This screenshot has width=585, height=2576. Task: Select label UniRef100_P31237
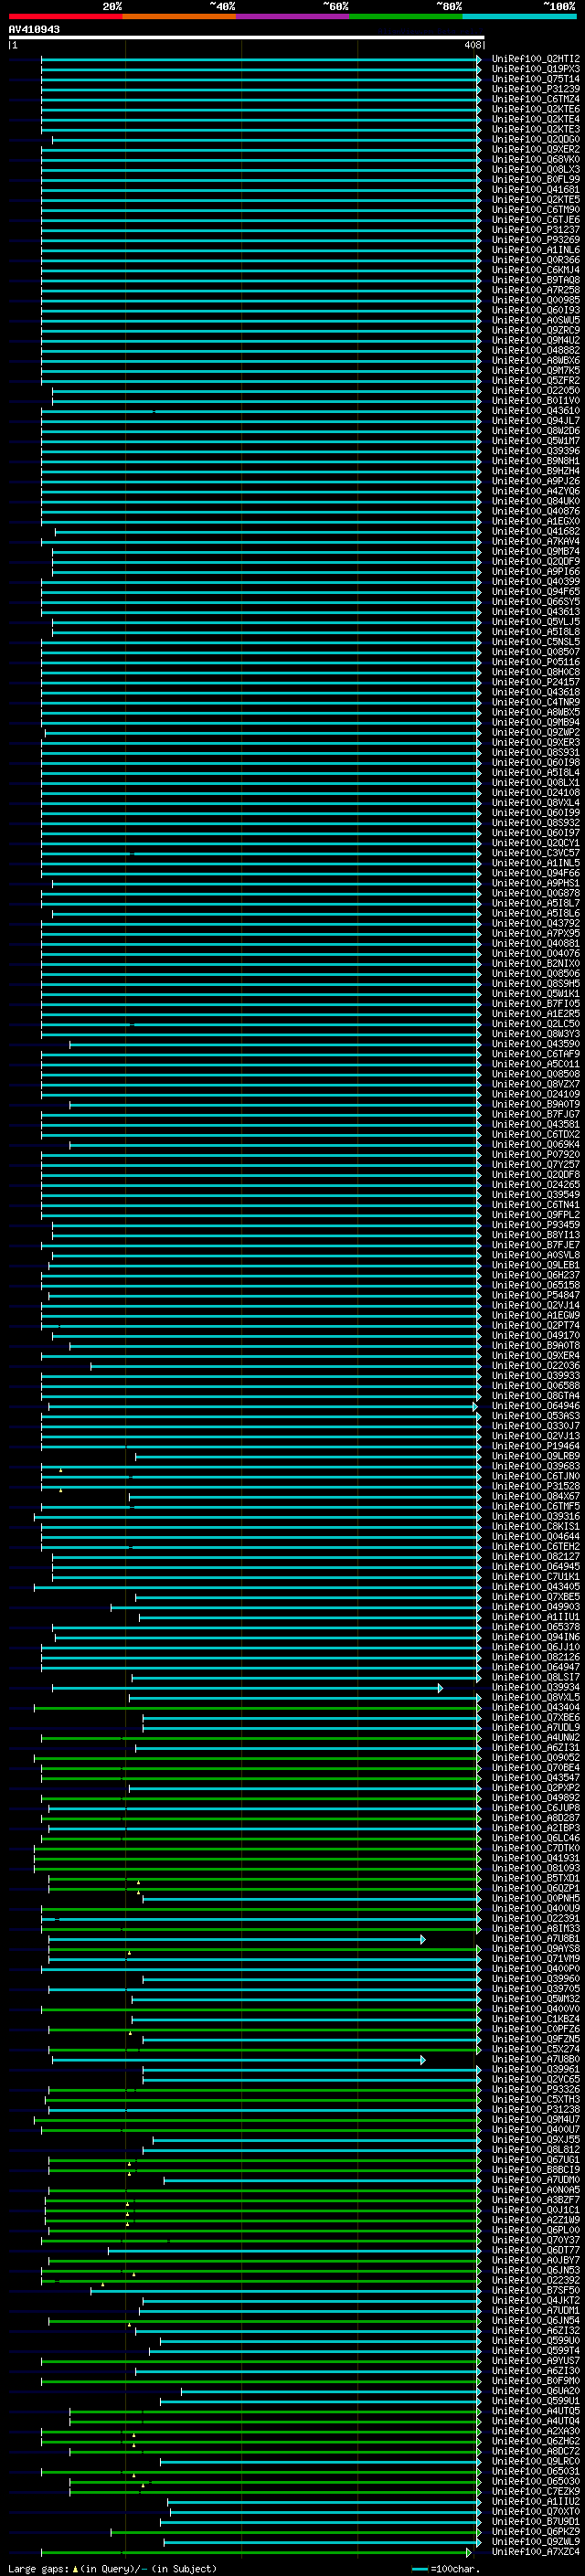(x=536, y=230)
